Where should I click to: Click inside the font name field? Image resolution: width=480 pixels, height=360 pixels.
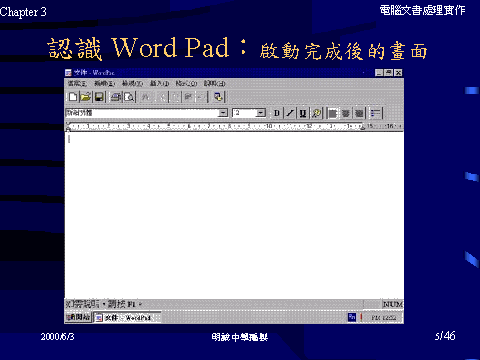coord(142,113)
